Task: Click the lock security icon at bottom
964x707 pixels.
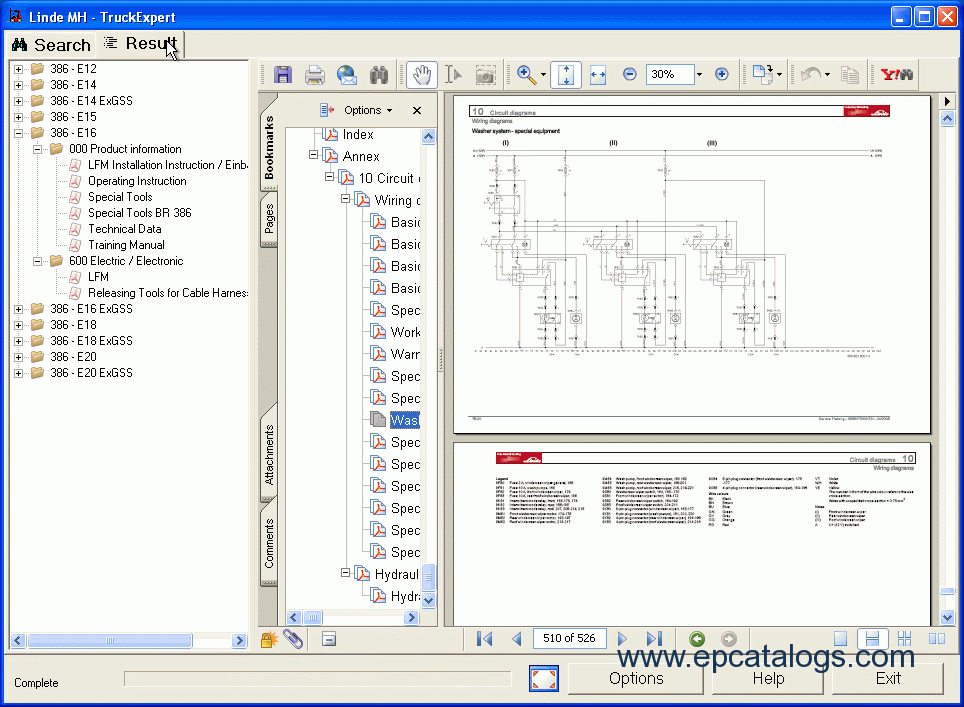Action: (x=269, y=639)
